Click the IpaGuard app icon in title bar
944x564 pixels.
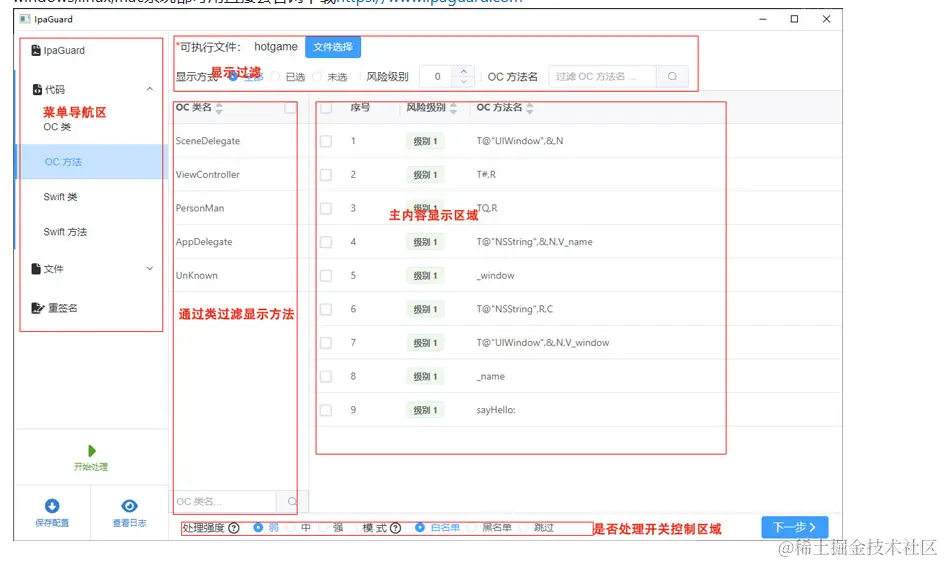click(25, 19)
